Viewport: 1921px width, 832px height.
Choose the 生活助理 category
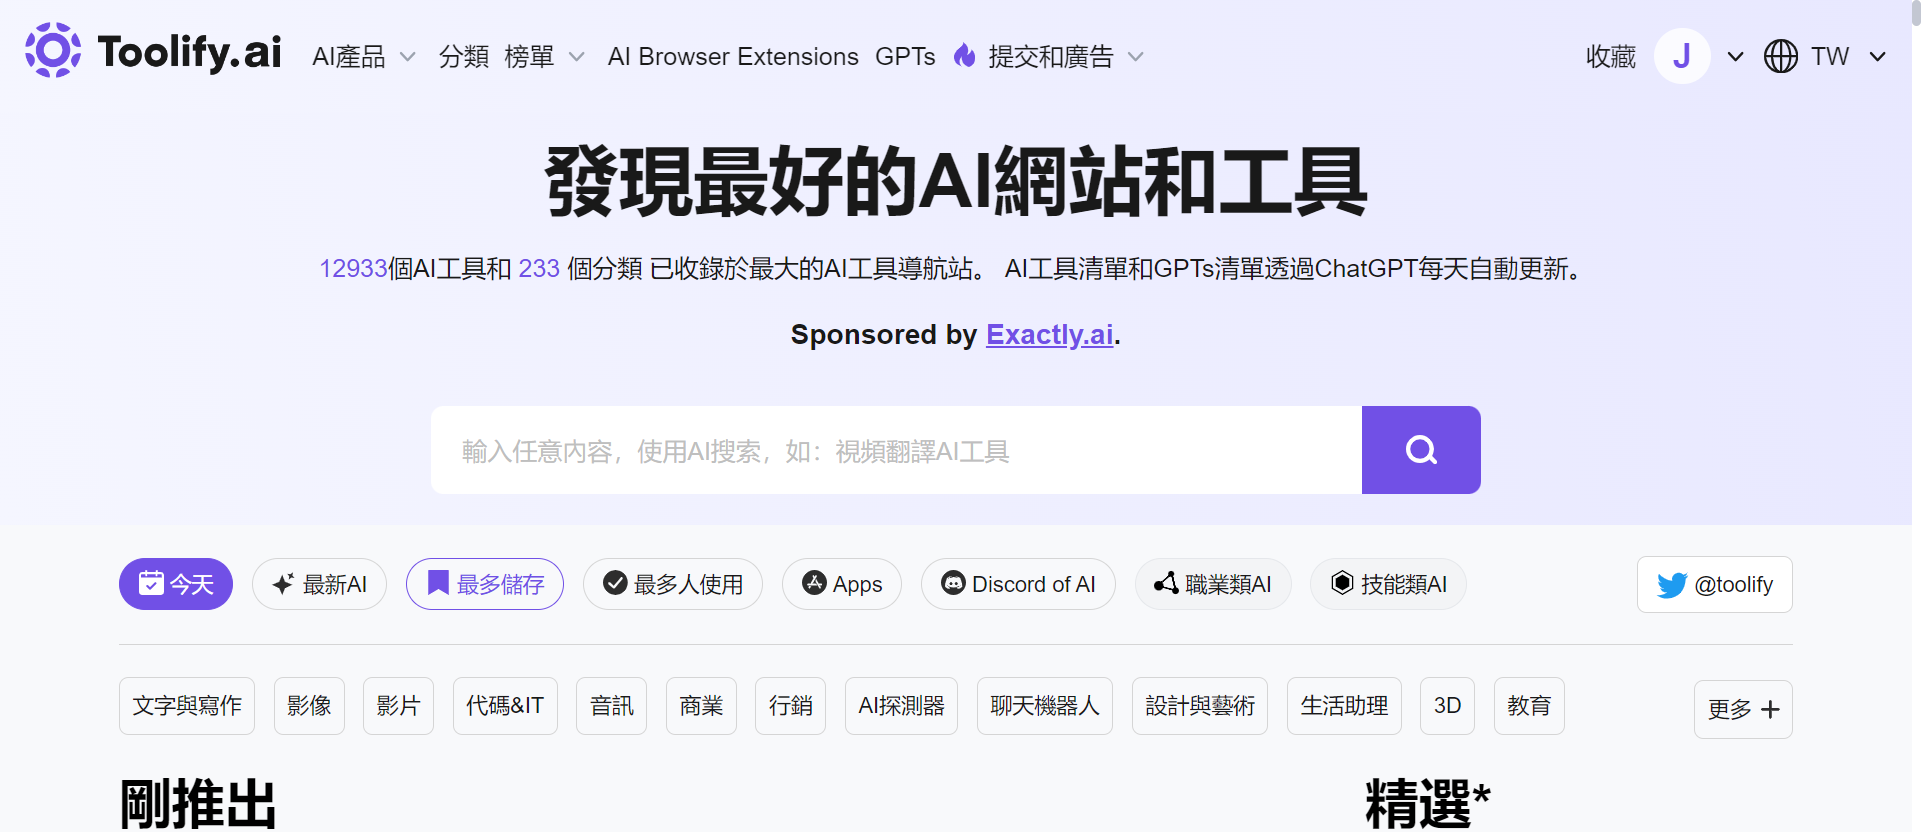tap(1344, 706)
